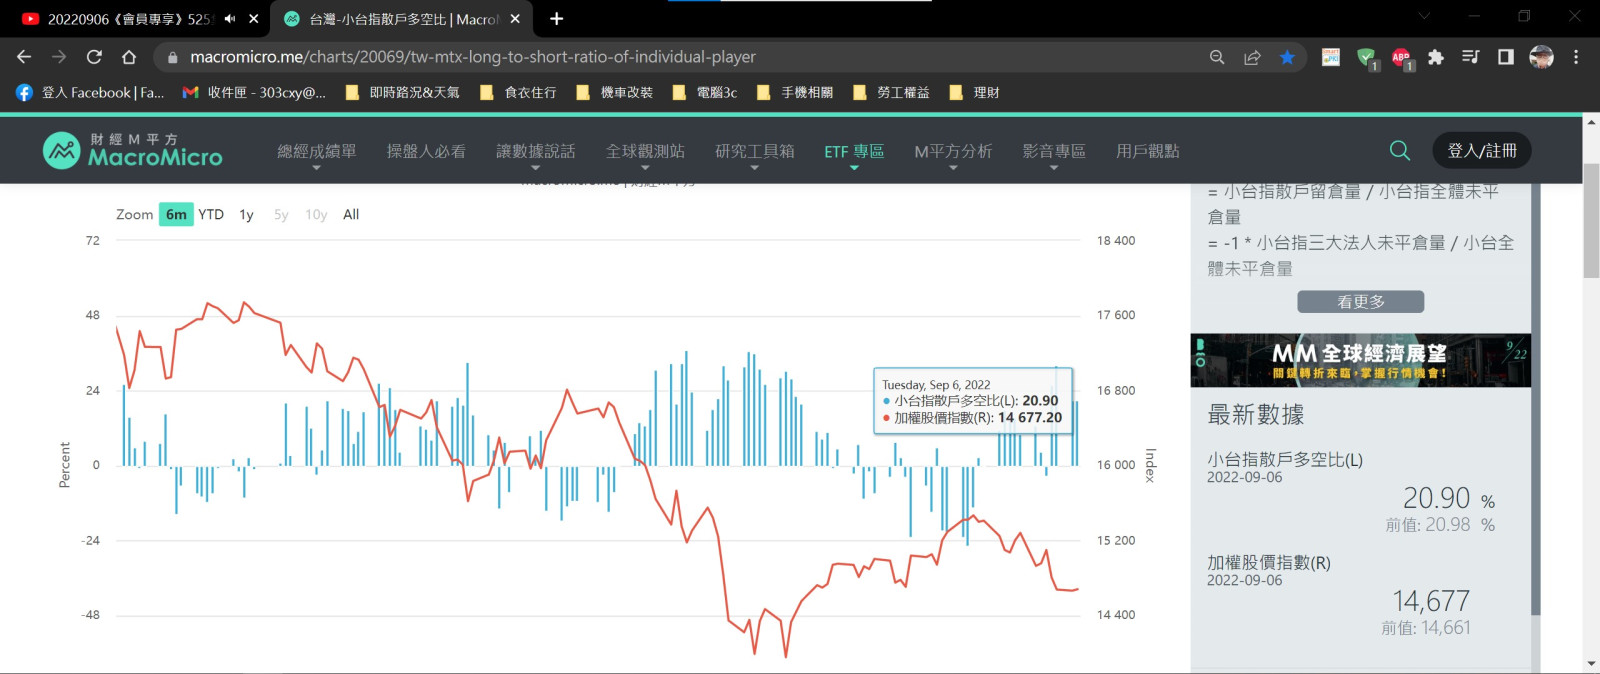
Task: Set chart zoom to 1y
Action: pyautogui.click(x=246, y=214)
